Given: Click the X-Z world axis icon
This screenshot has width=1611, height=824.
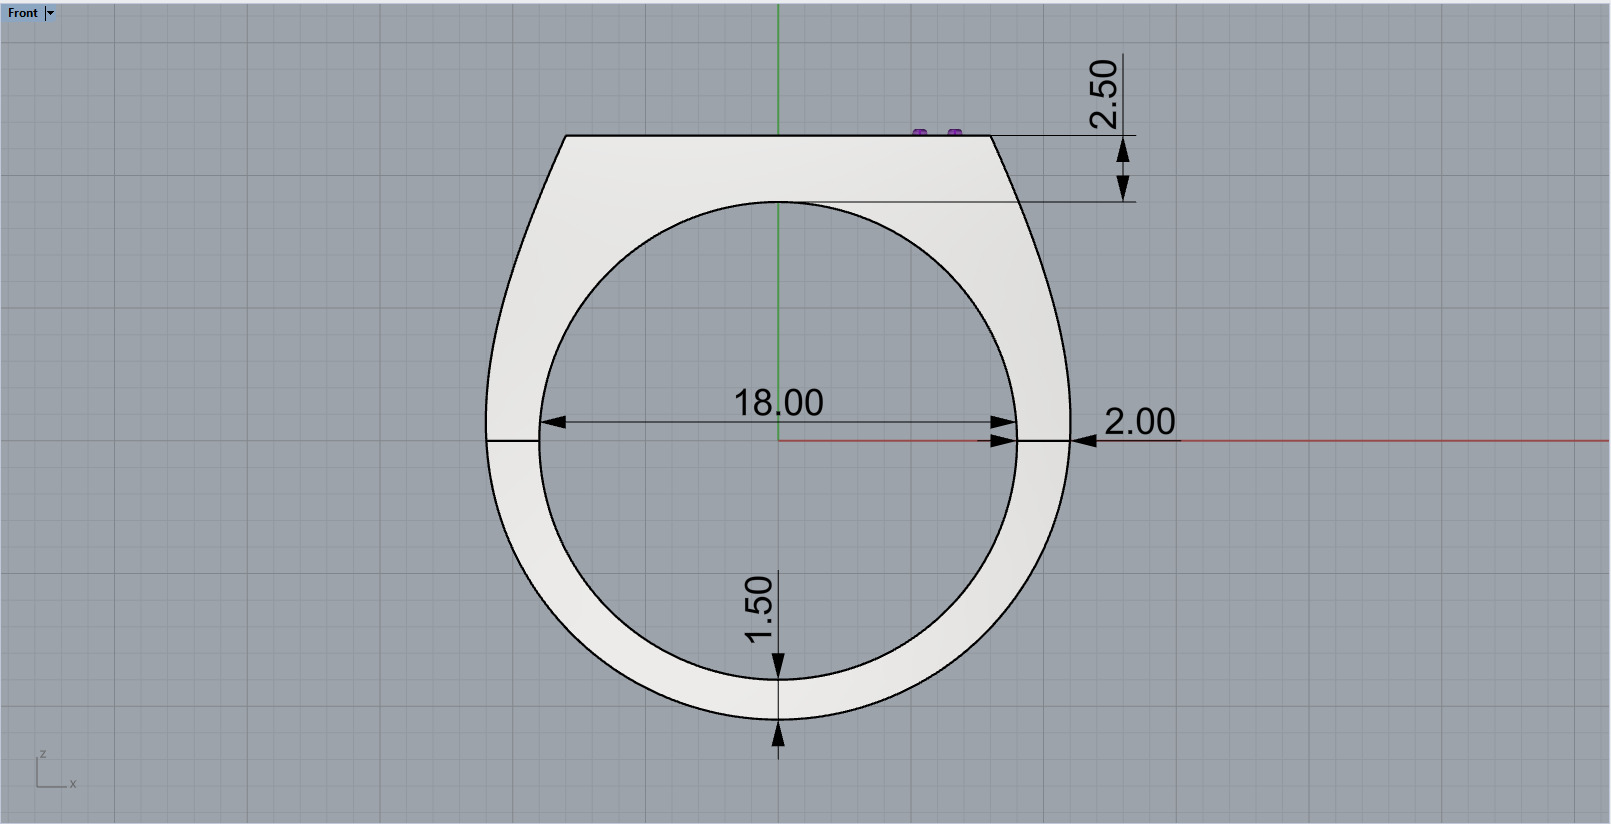Looking at the screenshot, I should [x=55, y=770].
